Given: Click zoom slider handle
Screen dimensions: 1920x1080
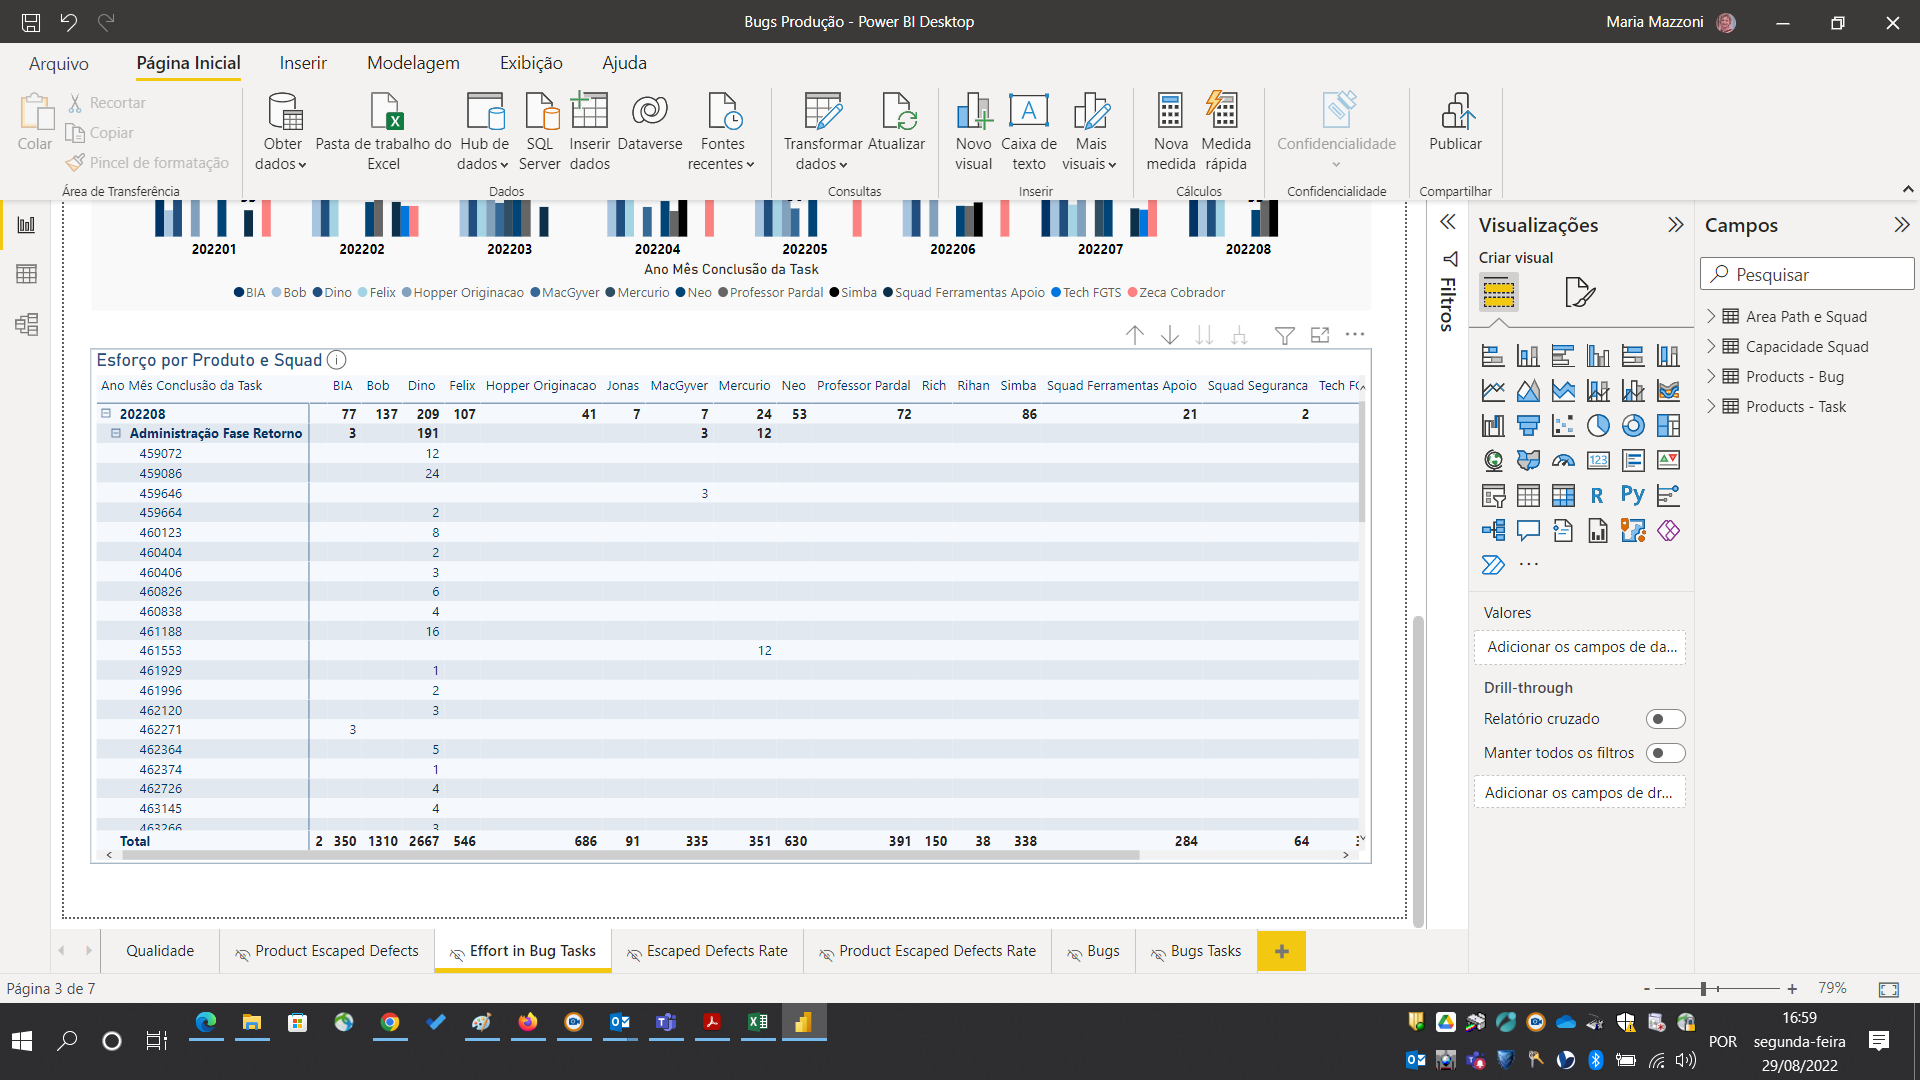Looking at the screenshot, I should click(x=1703, y=988).
